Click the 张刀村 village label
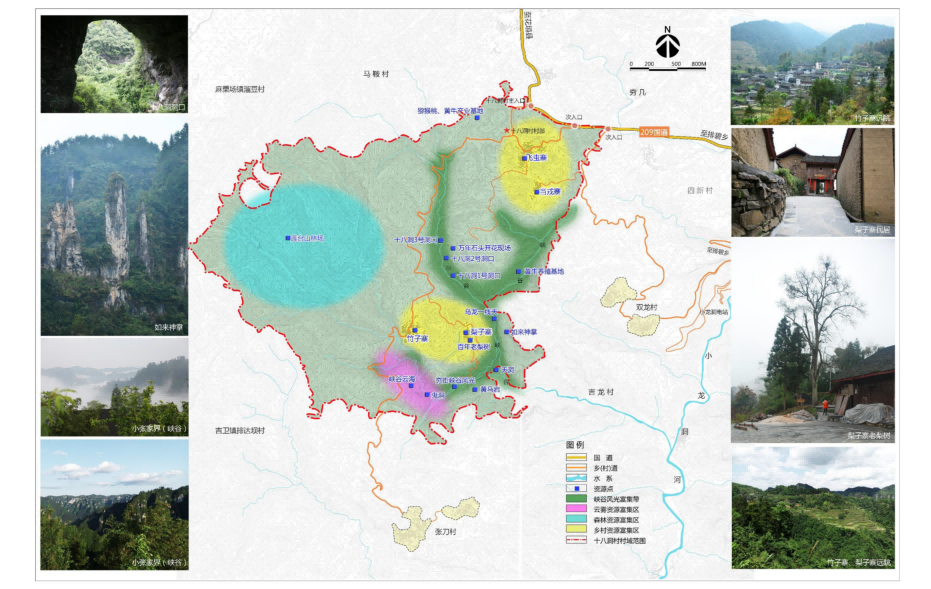Image resolution: width=931 pixels, height=589 pixels. click(445, 532)
